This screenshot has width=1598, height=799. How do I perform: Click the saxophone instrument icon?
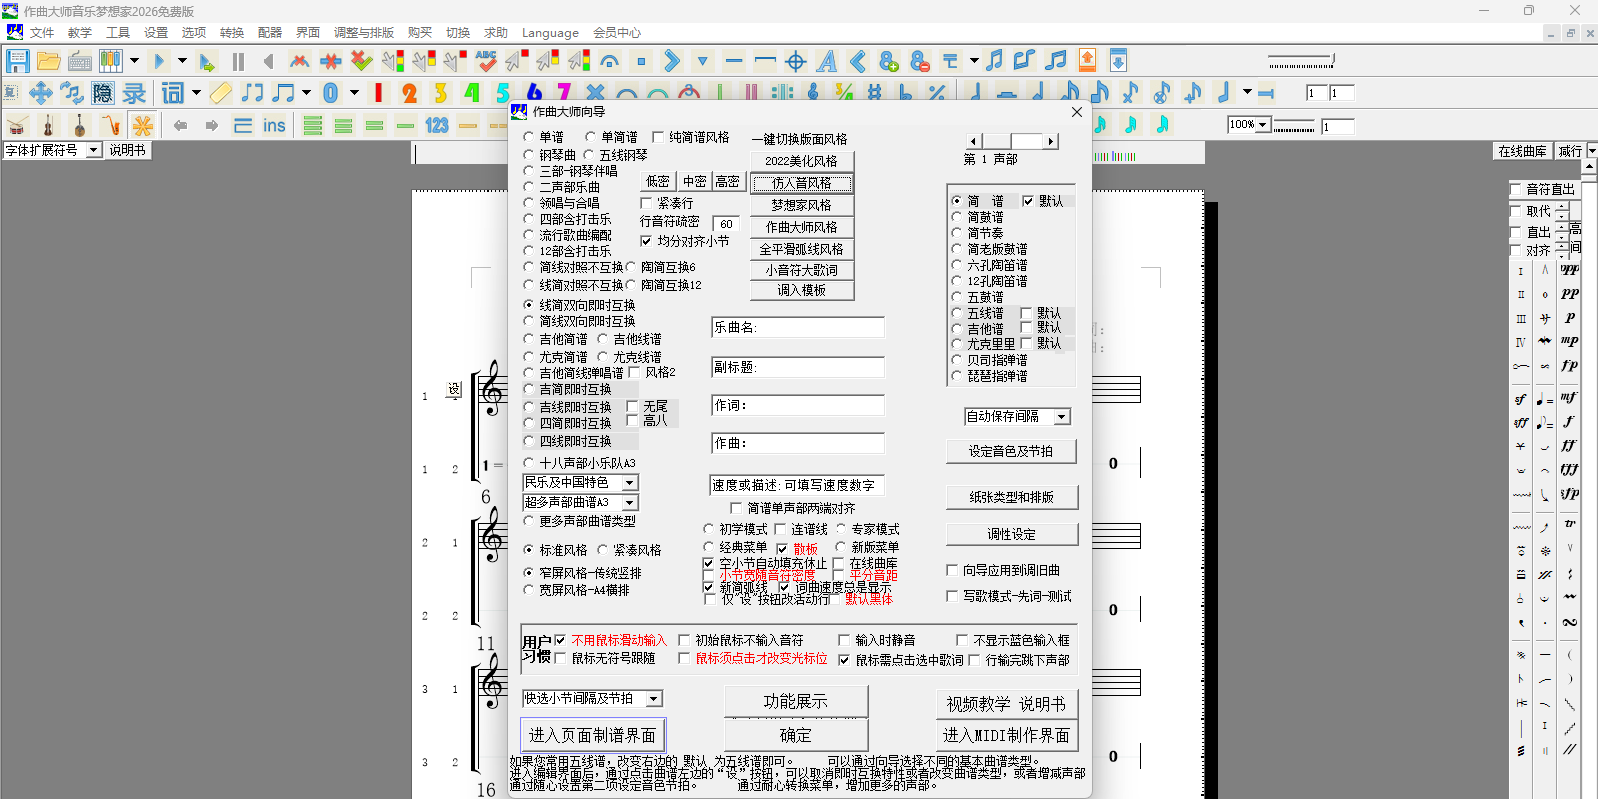click(111, 125)
